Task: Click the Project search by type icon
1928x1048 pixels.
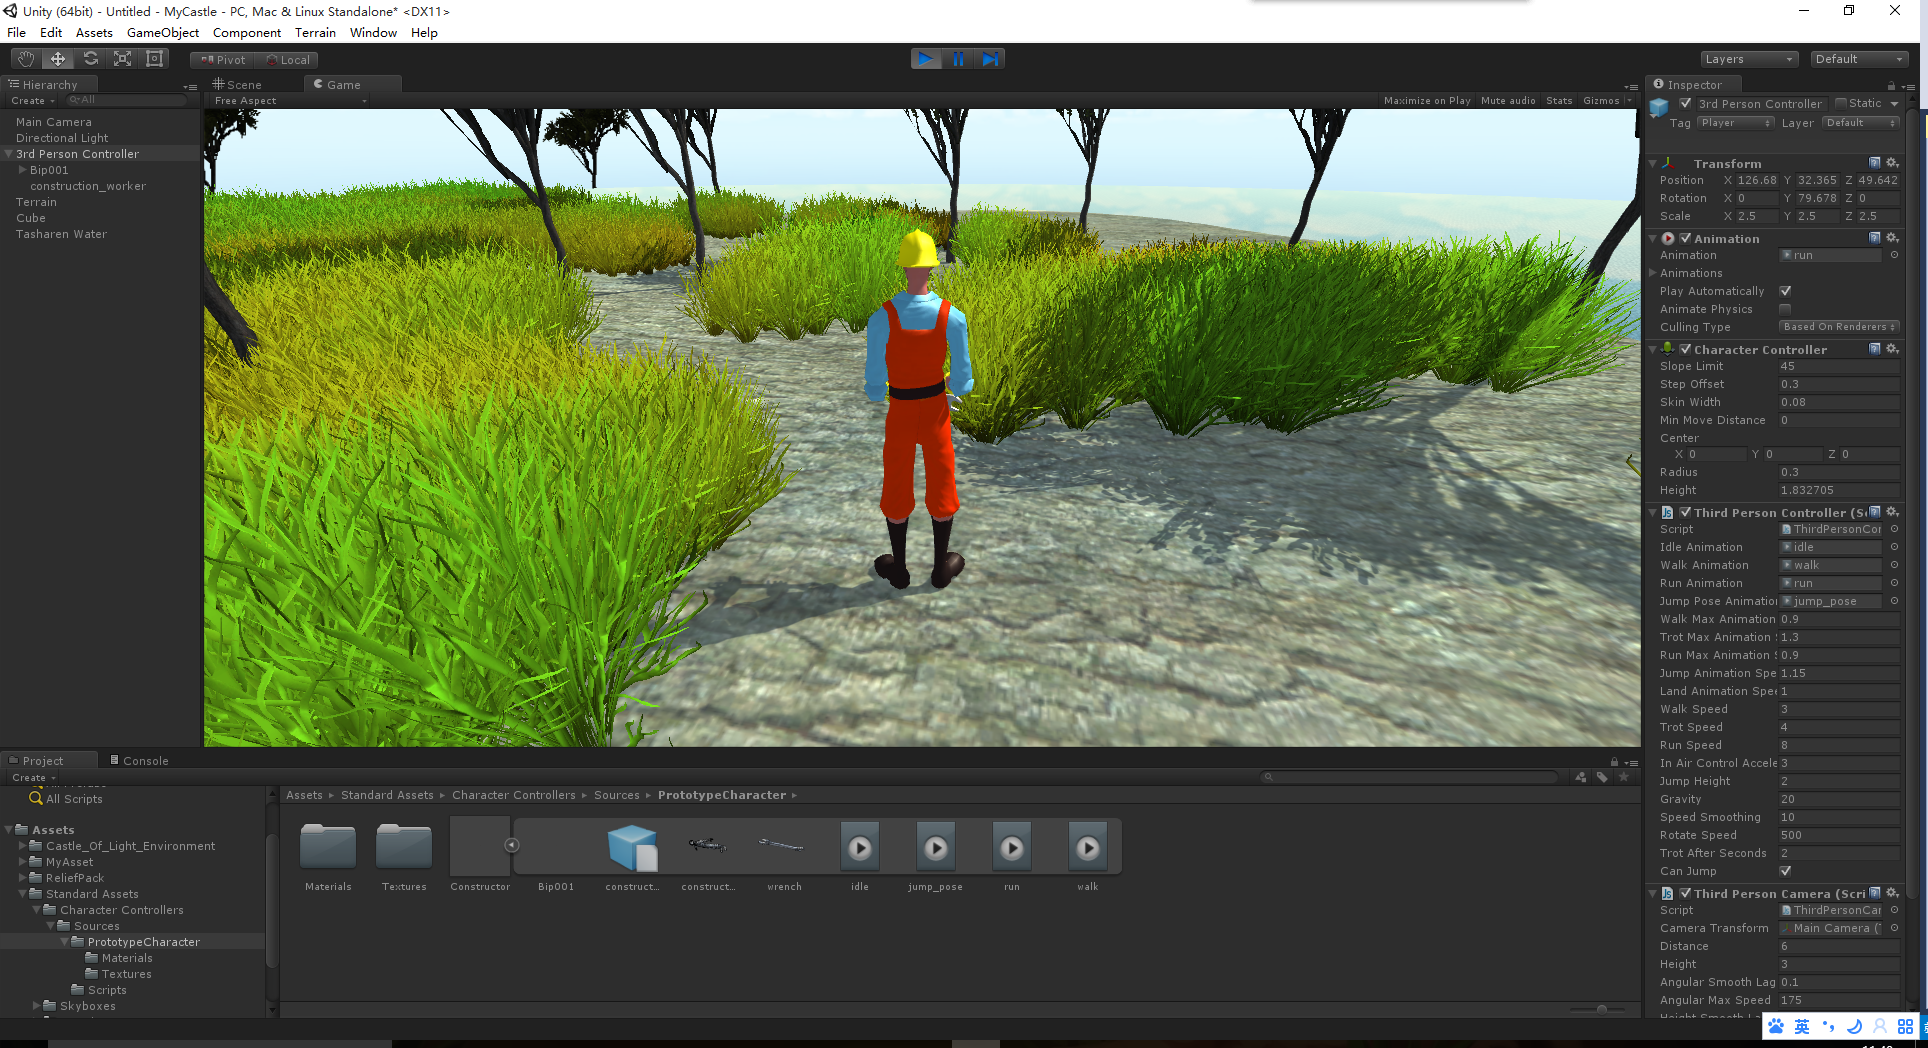Action: (1580, 777)
